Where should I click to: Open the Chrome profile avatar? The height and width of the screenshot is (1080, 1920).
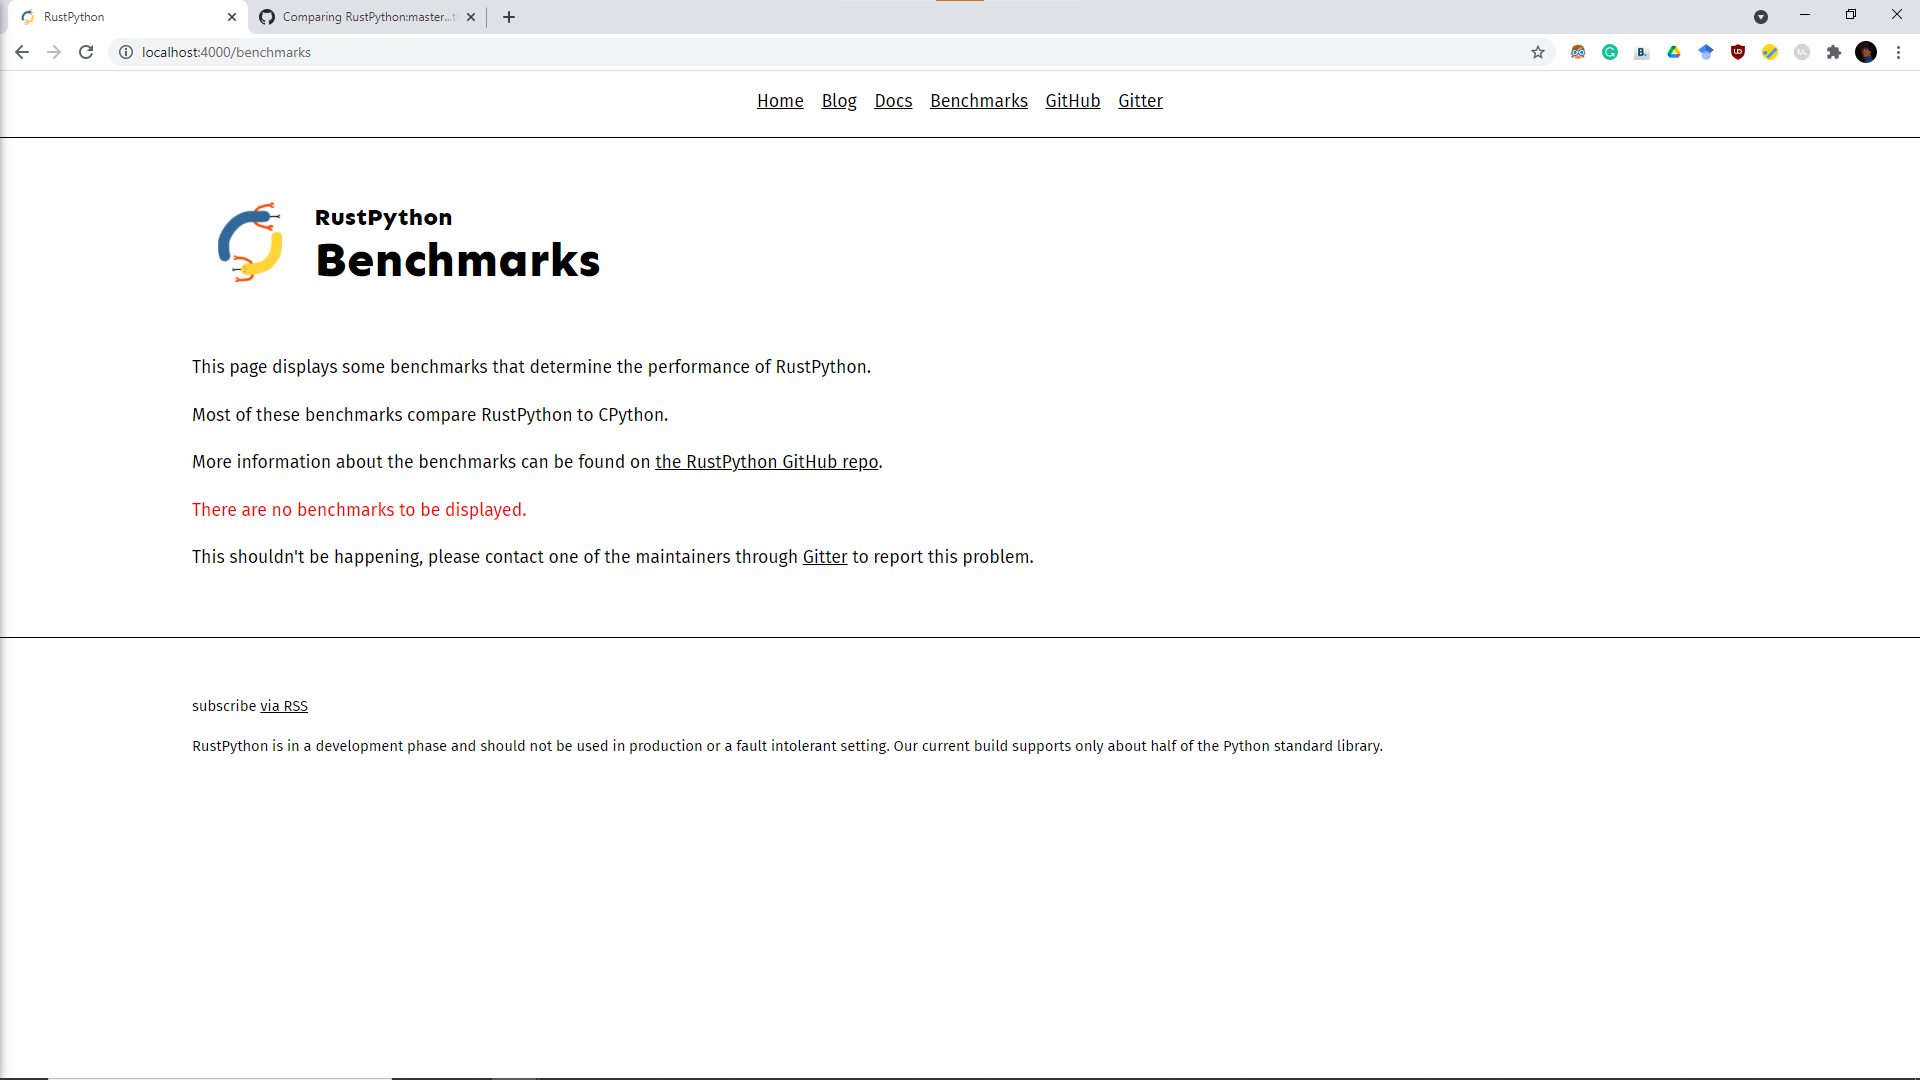coord(1866,52)
